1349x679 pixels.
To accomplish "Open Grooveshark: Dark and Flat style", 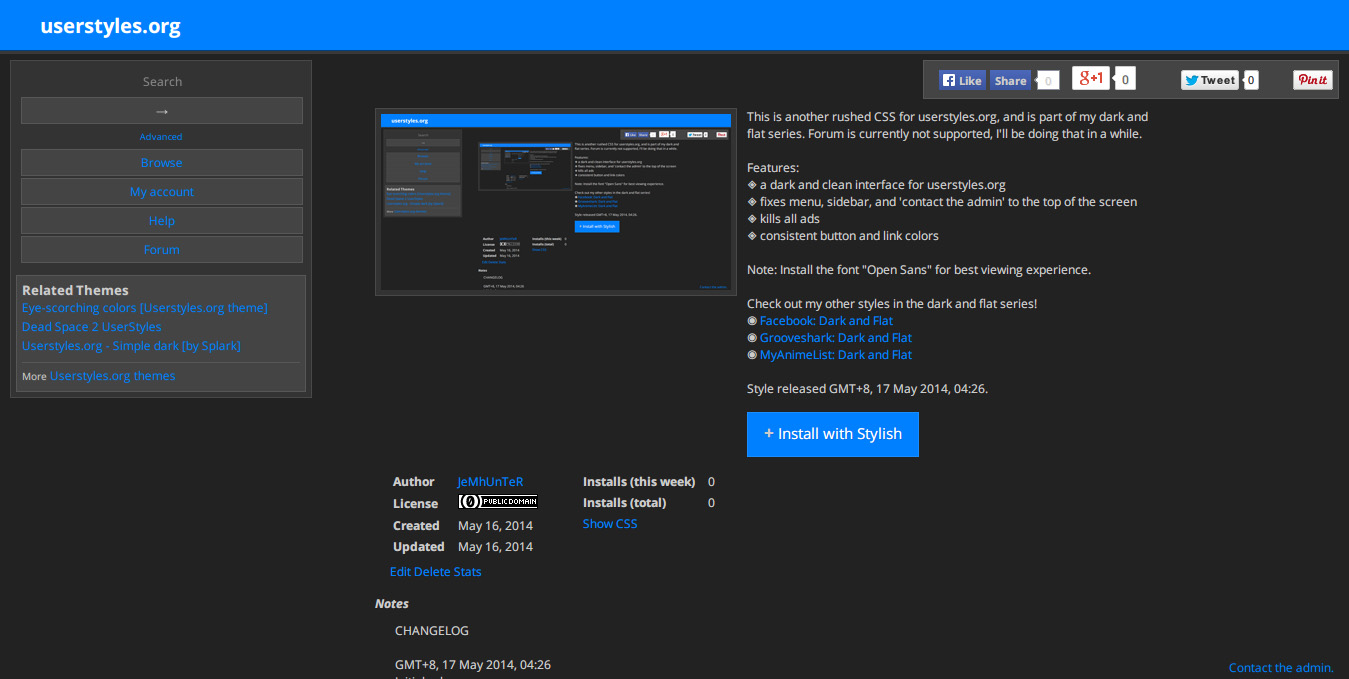I will click(x=836, y=338).
